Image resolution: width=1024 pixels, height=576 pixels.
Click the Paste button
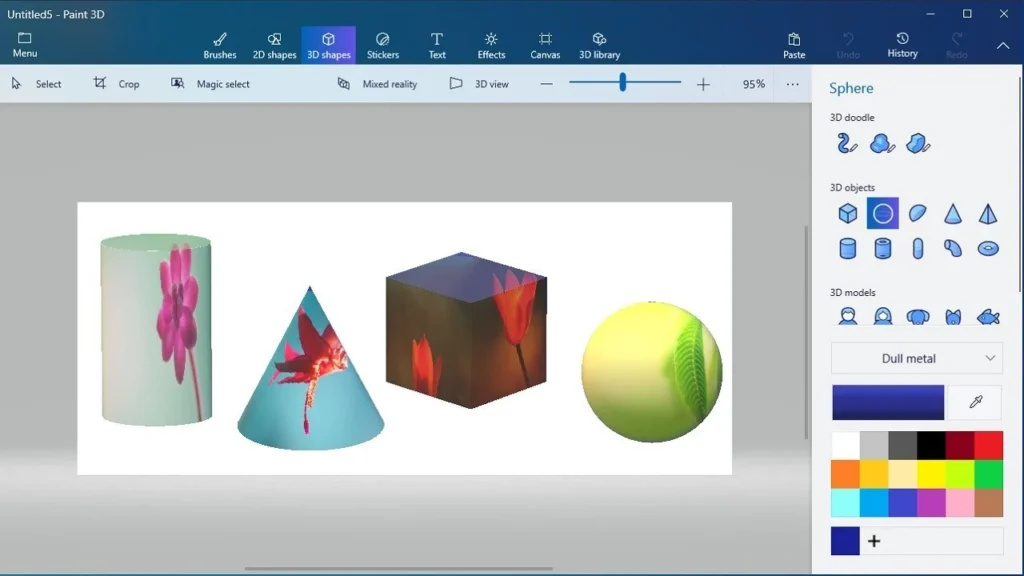(x=794, y=45)
